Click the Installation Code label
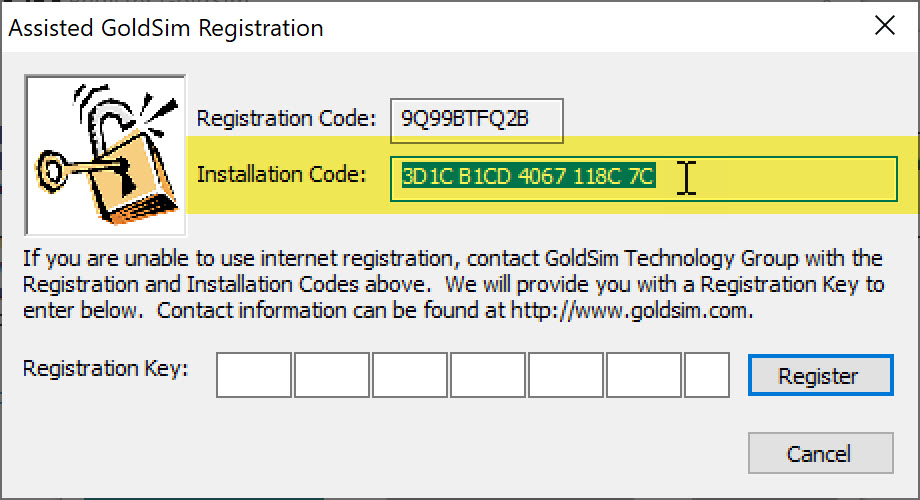 point(281,174)
